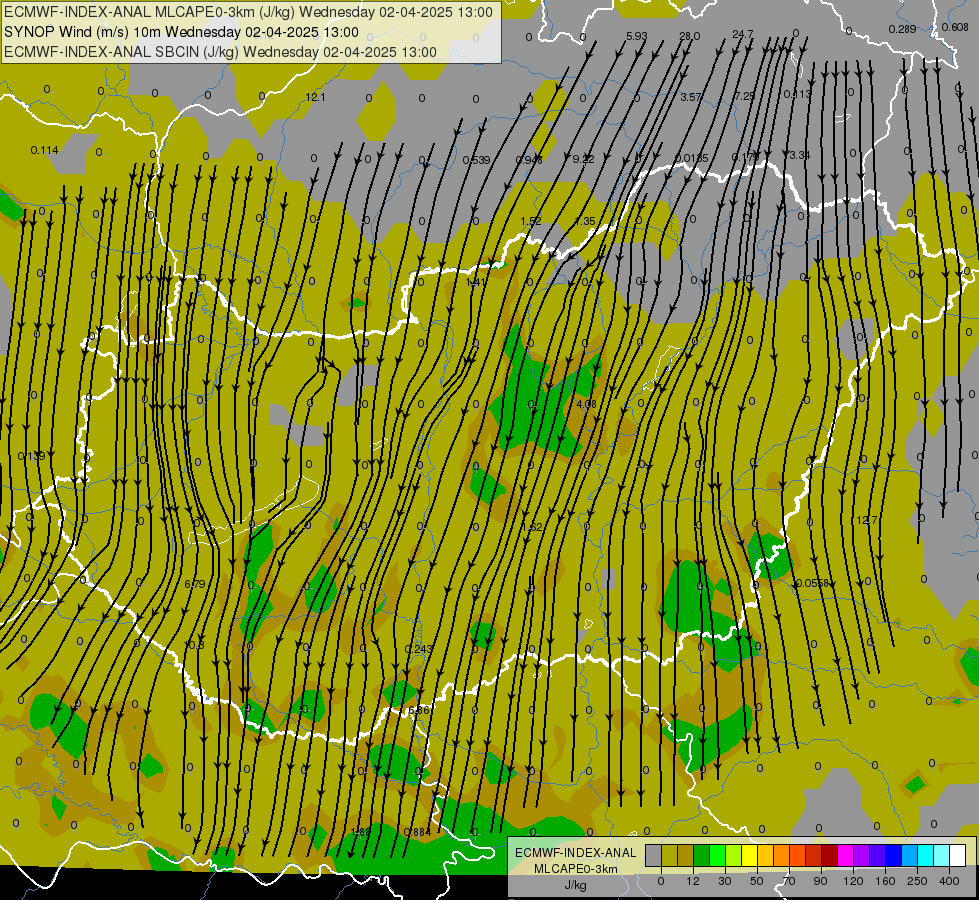The width and height of the screenshot is (979, 900).
Task: Select the pure yellow legend swatch
Action: coord(749,855)
